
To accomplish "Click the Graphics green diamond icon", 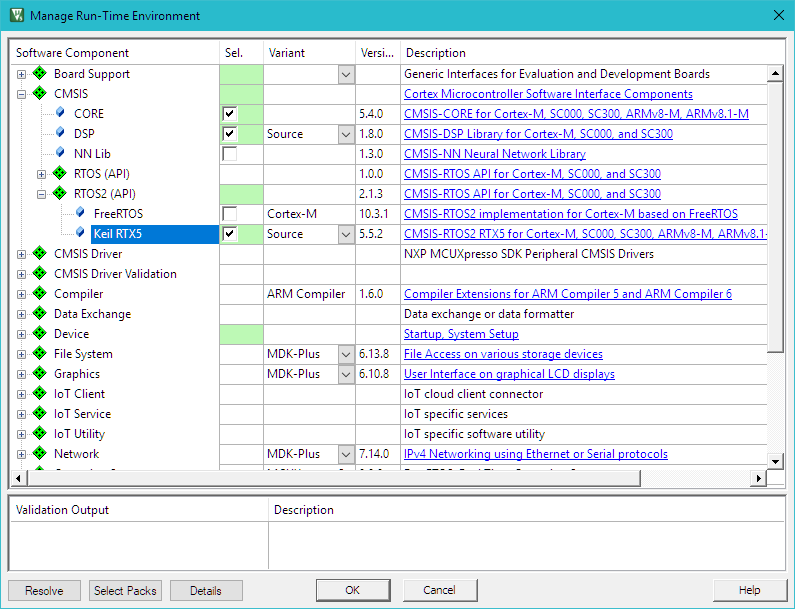I will tap(40, 374).
